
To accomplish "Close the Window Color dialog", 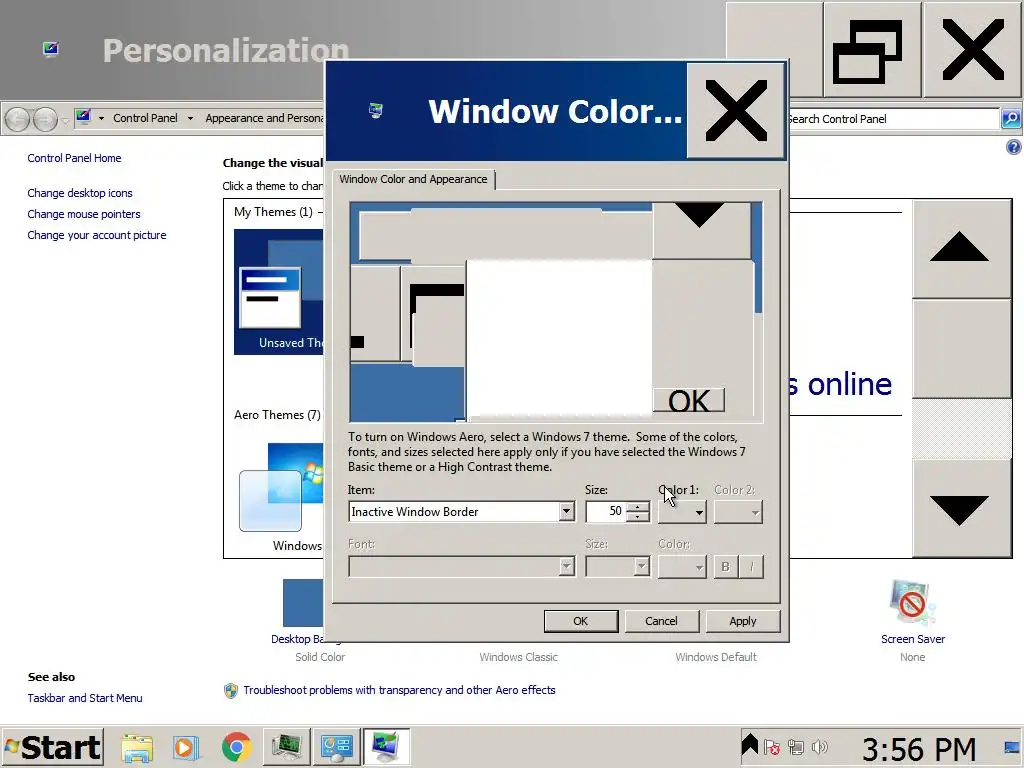I will tap(735, 110).
